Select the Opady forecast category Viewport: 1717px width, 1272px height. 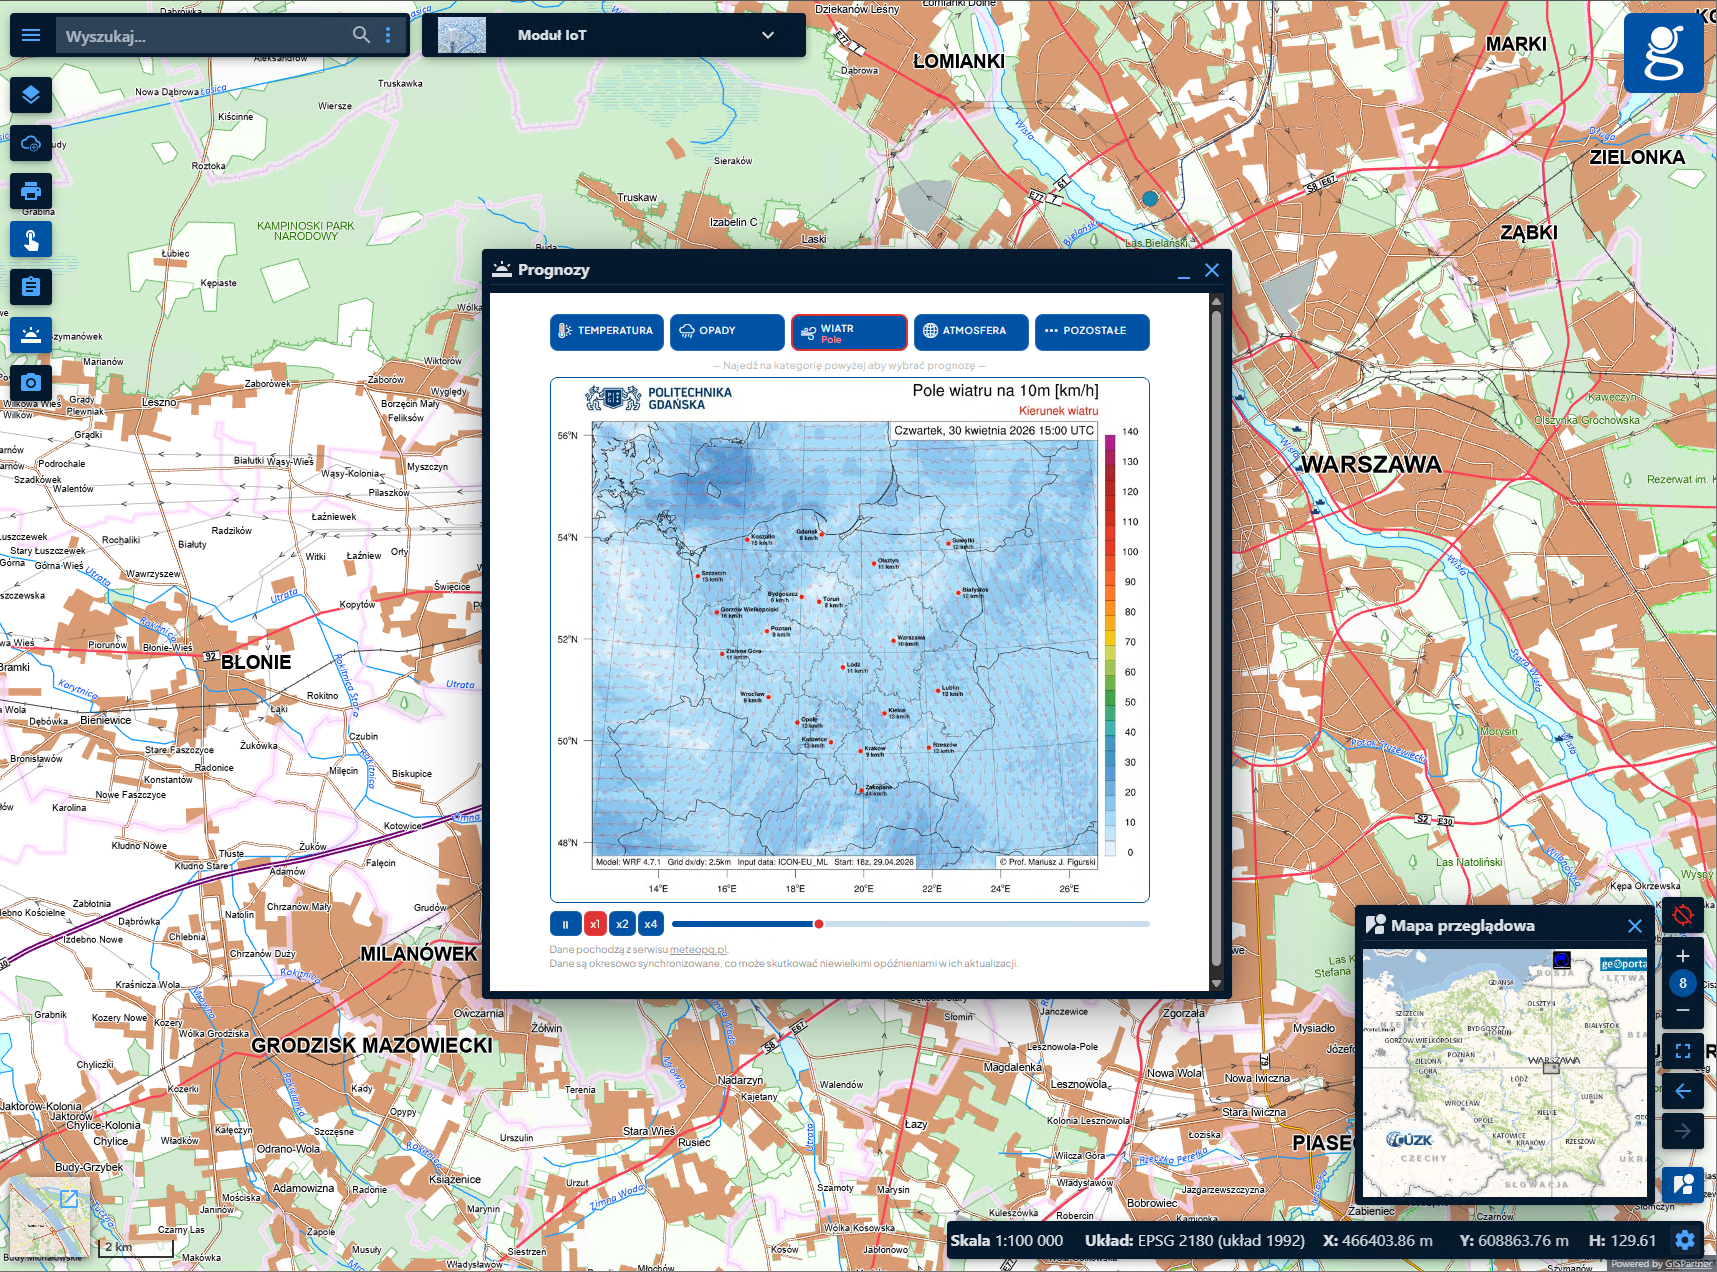pyautogui.click(x=727, y=331)
